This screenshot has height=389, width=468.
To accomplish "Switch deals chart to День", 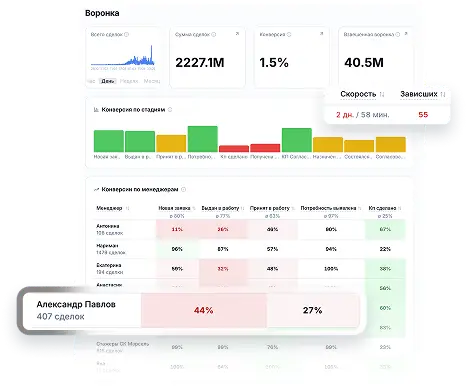I will click(x=107, y=81).
